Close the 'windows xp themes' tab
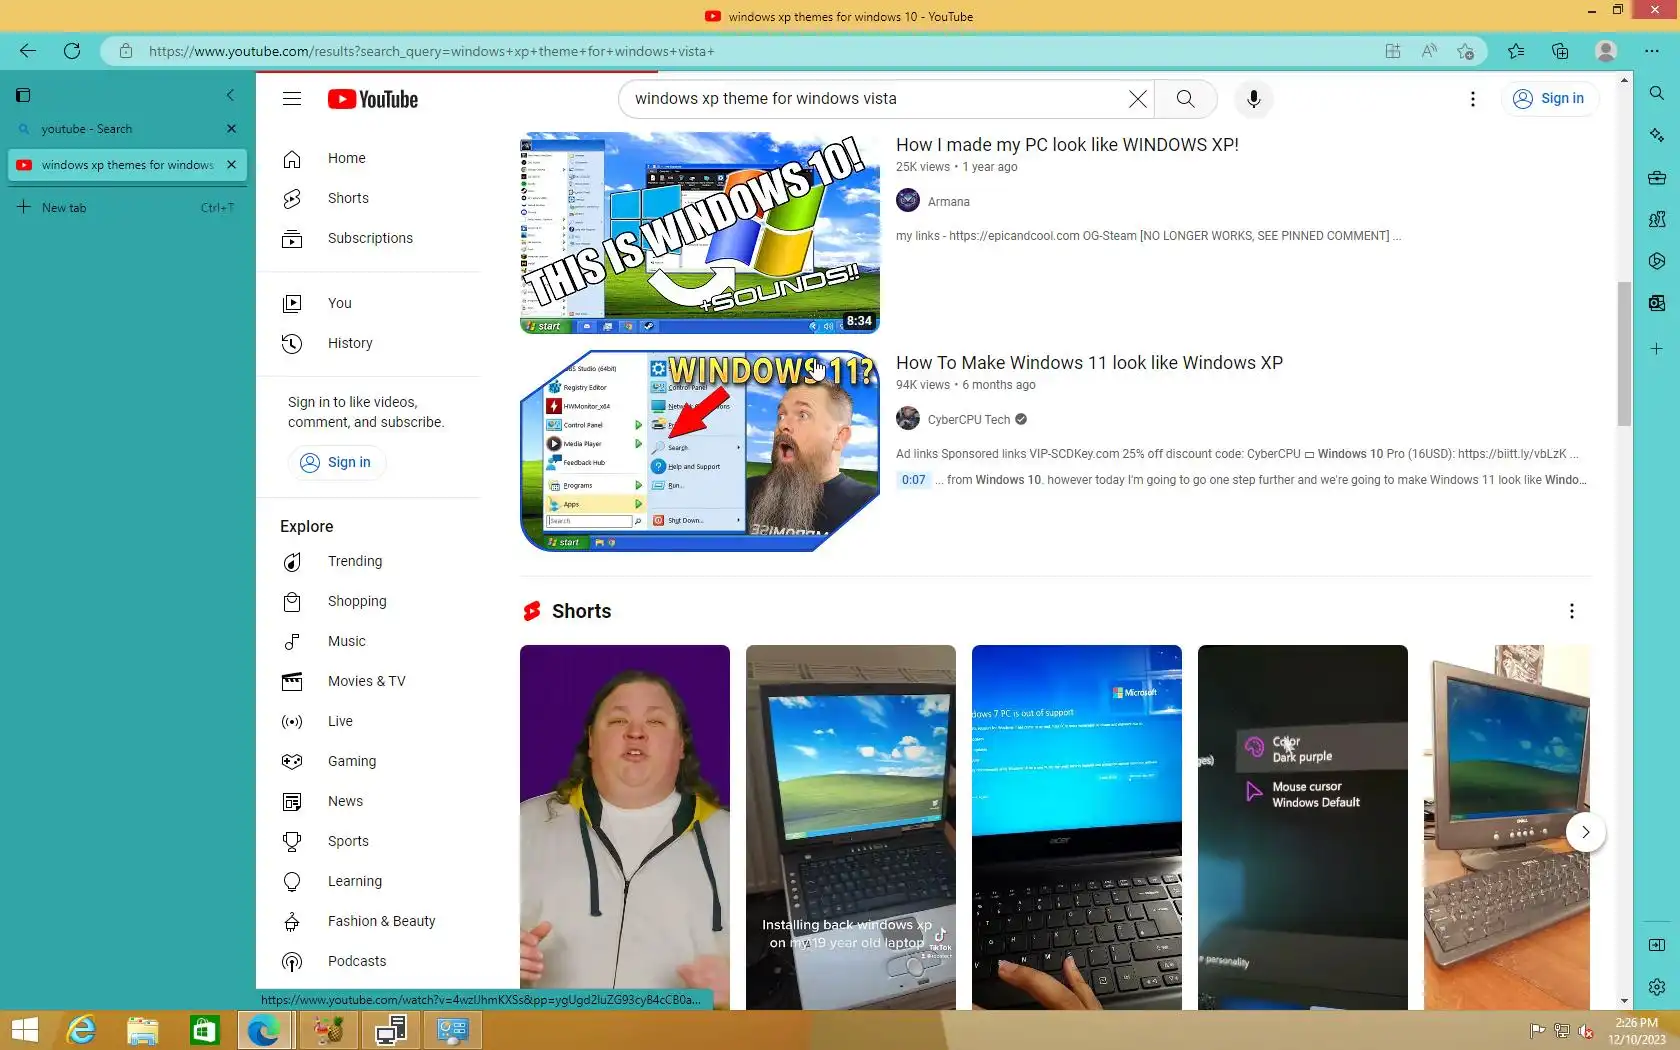Viewport: 1680px width, 1050px height. point(231,165)
